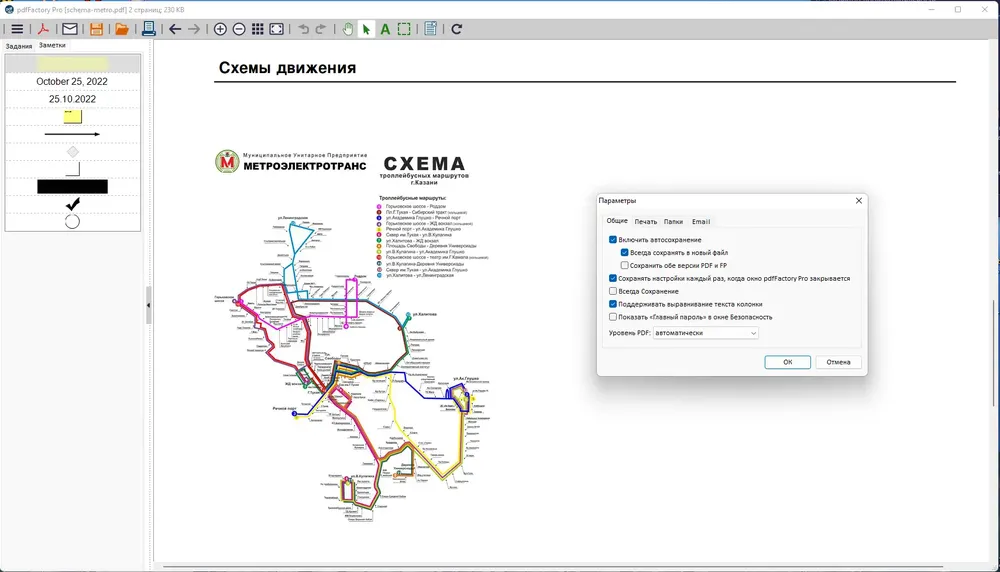Pick the diamond shape annotation

coord(73,152)
